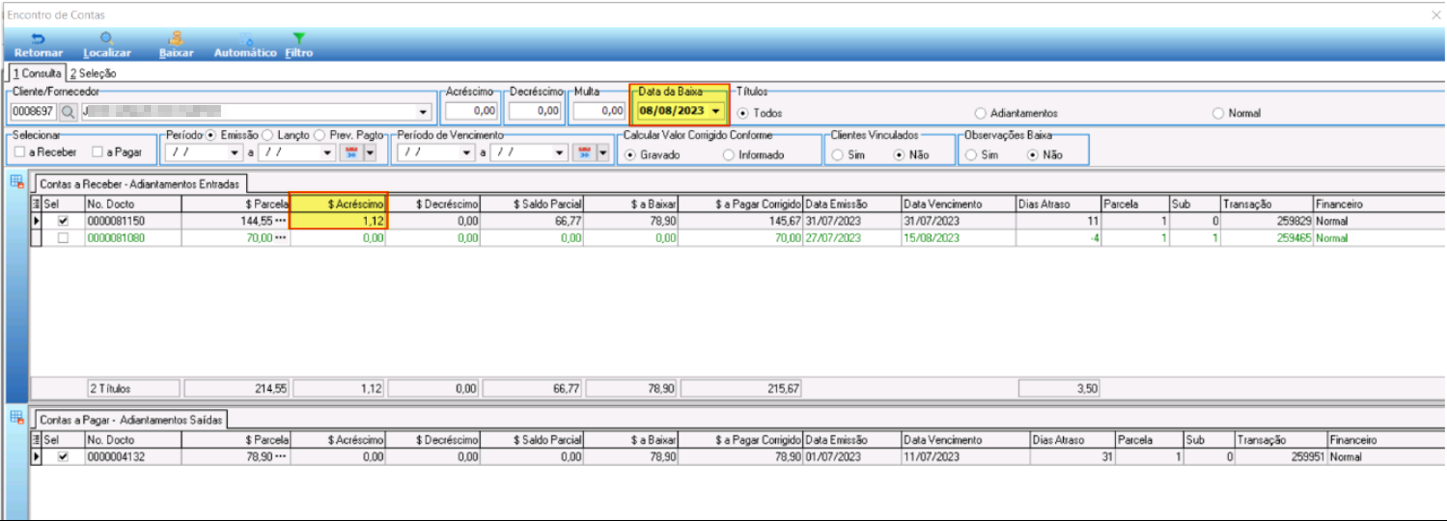Viewport: 1447px width, 521px height.
Task: Click into the Multa value field
Action: click(x=599, y=112)
